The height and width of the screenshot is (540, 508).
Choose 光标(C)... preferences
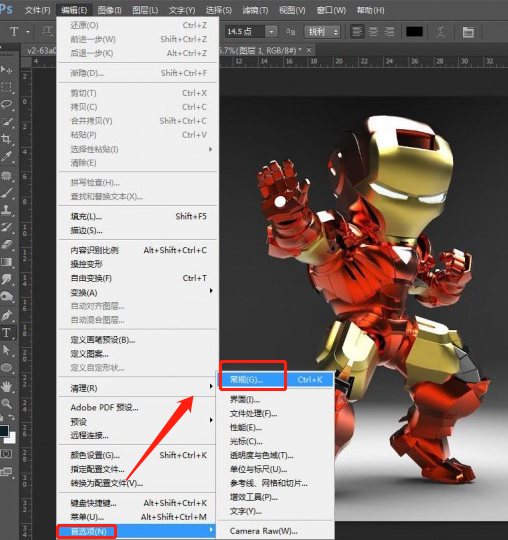[276, 441]
